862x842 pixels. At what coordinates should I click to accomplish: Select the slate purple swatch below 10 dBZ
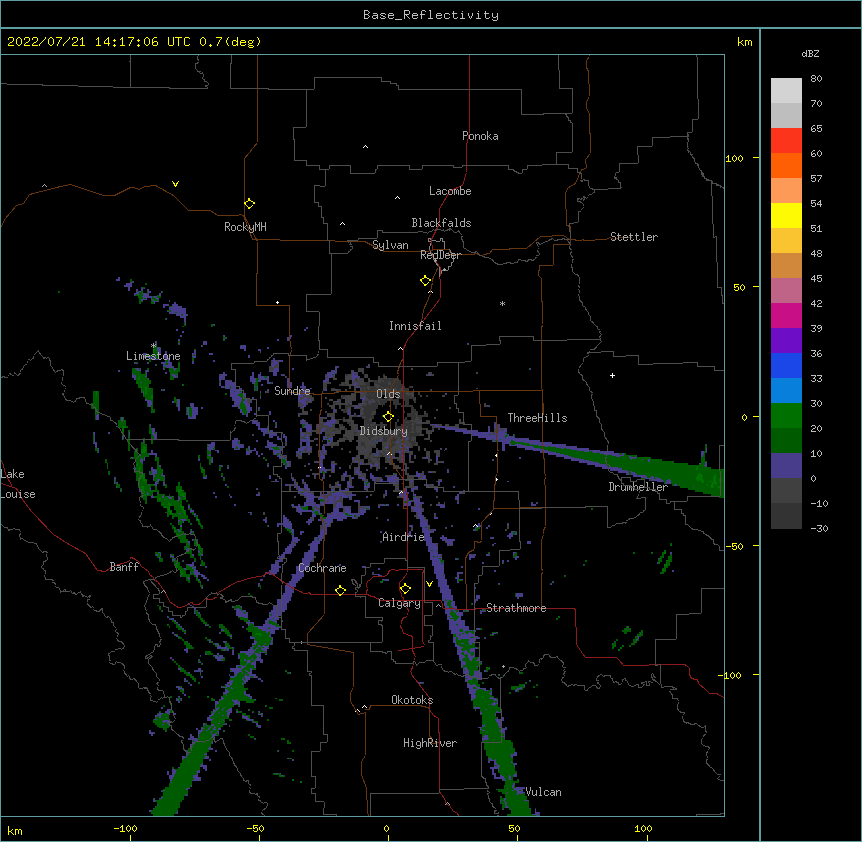786,466
